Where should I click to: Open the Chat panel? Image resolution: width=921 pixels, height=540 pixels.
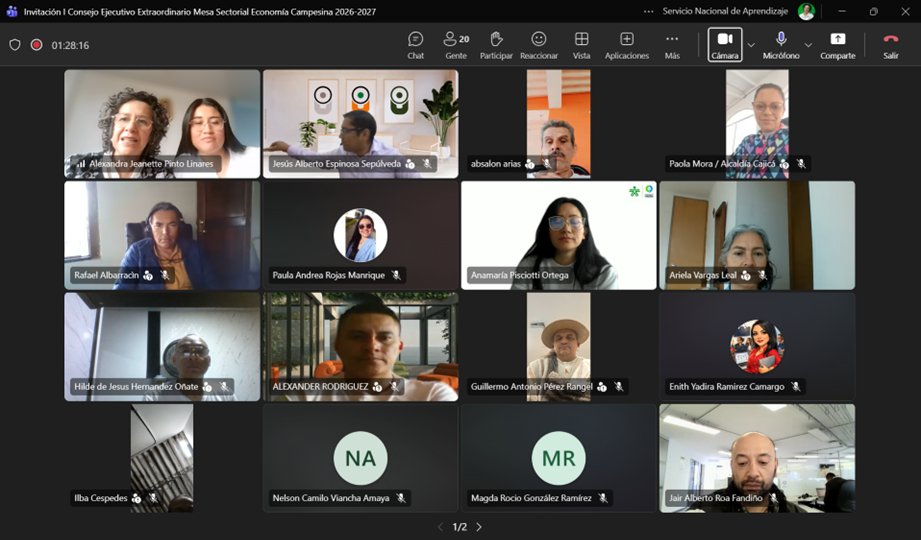[415, 45]
